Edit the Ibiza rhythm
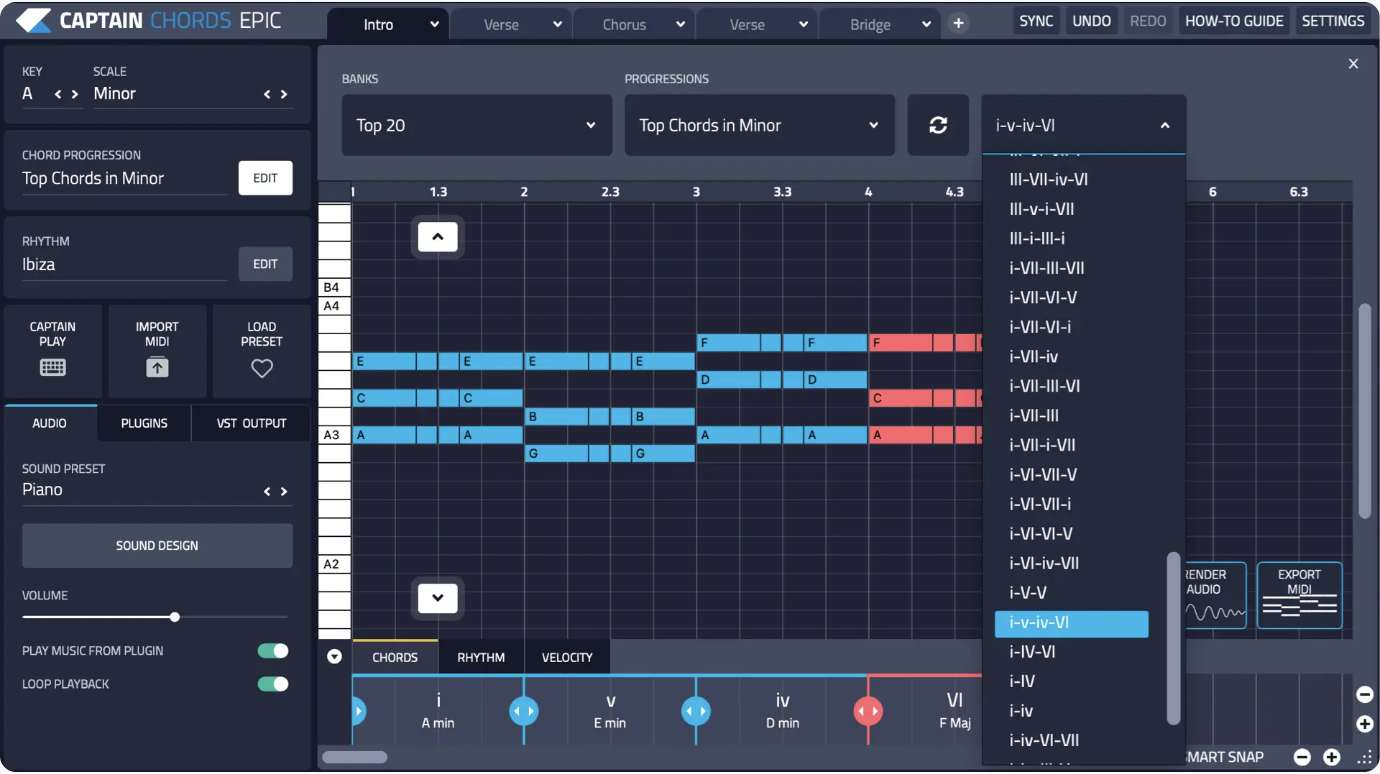 coord(265,264)
